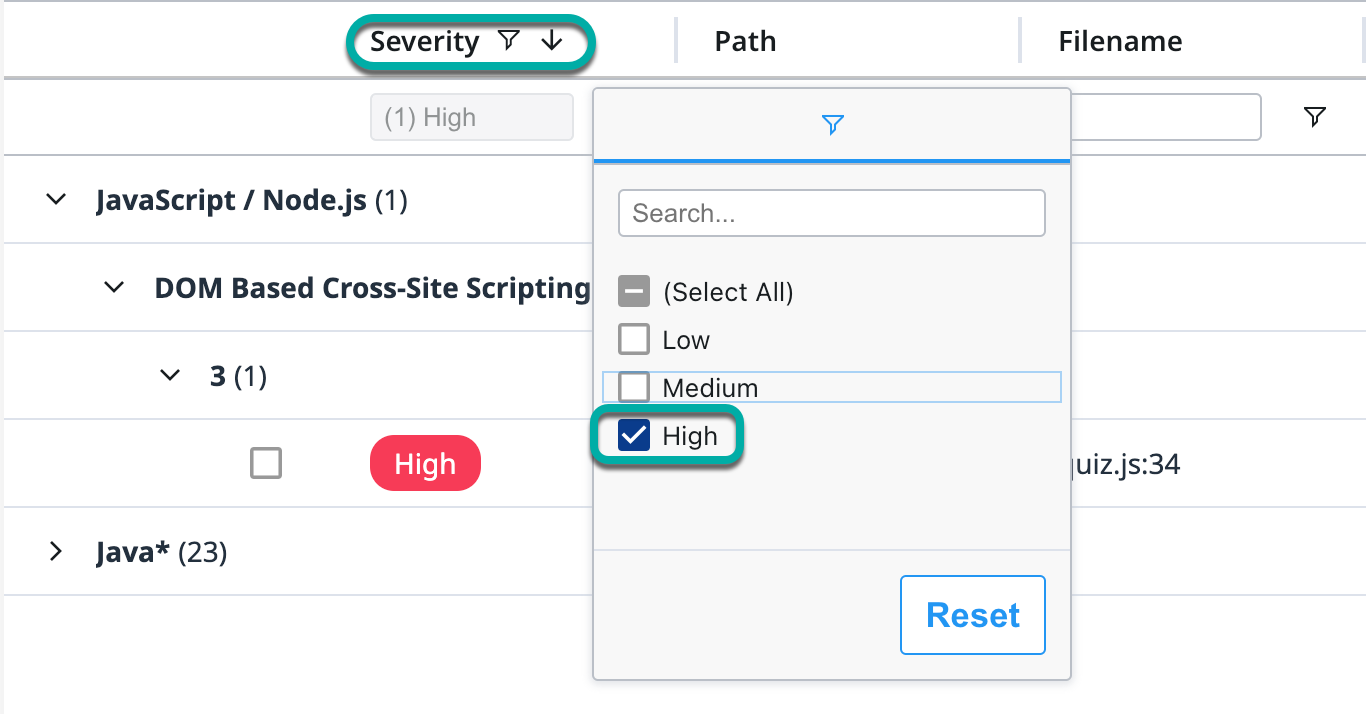Select the checkbox for the quiz.js finding row
The image size is (1366, 714).
coord(266,464)
